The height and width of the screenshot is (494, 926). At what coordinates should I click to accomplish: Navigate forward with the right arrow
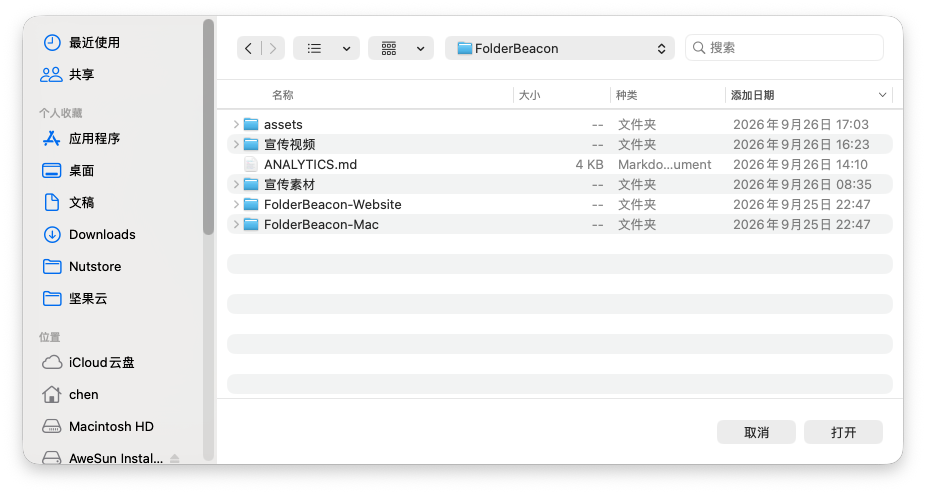[273, 48]
